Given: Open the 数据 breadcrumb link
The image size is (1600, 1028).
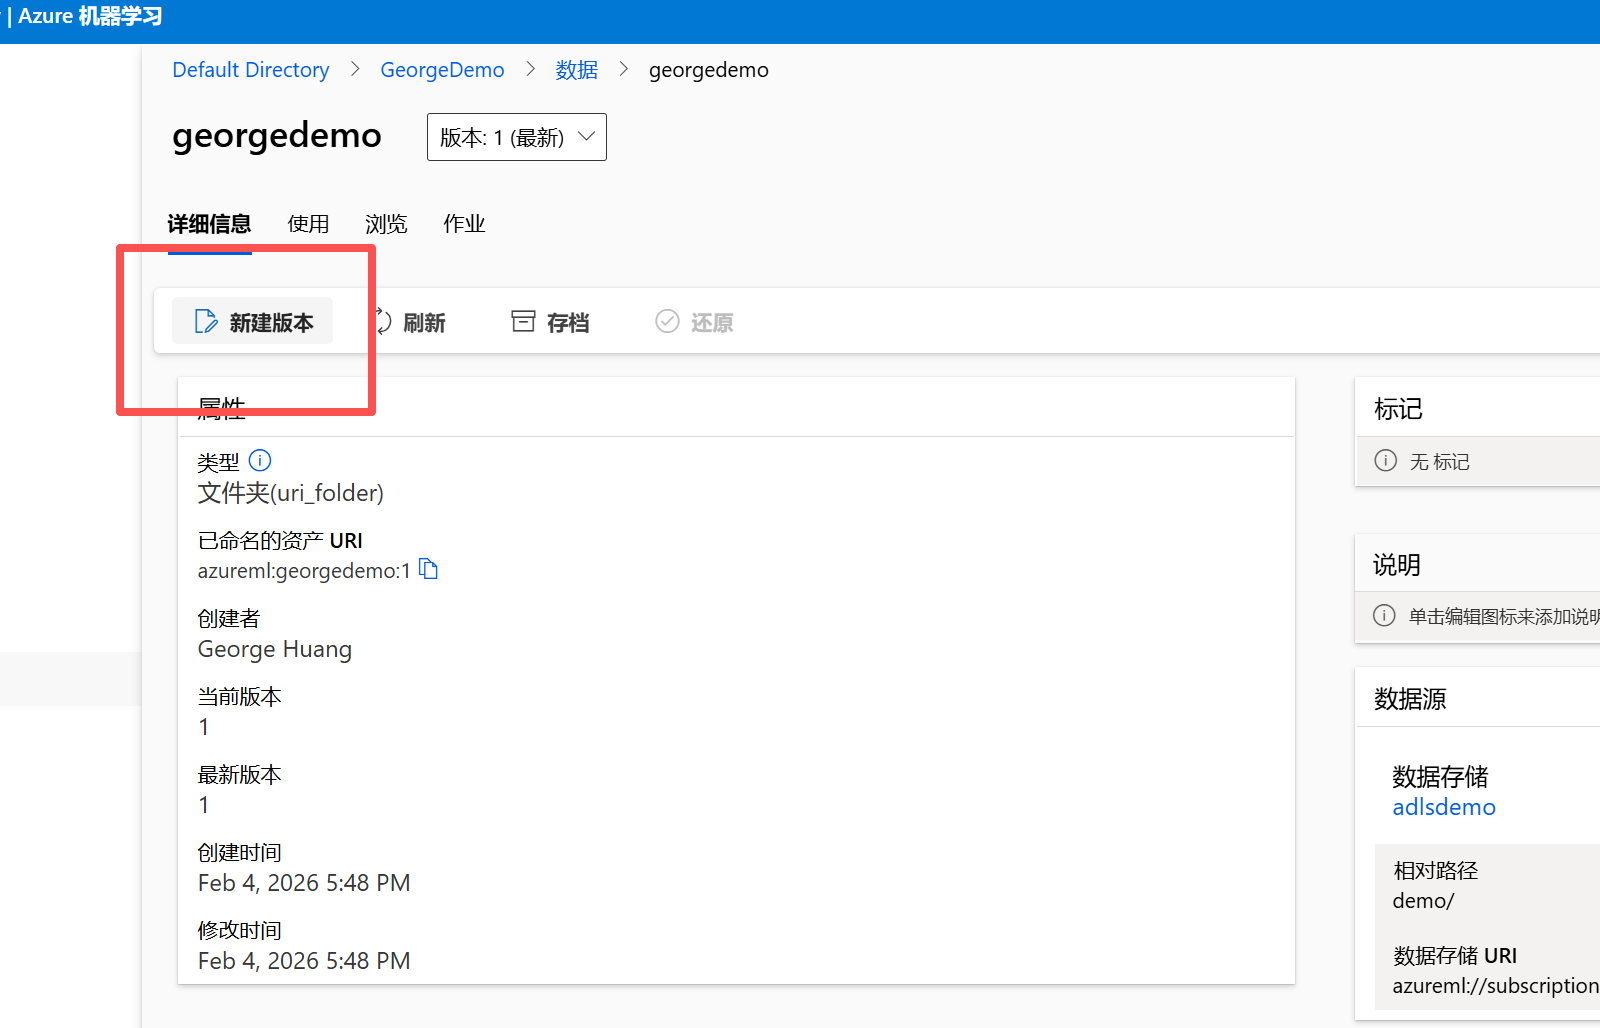Looking at the screenshot, I should tap(577, 70).
